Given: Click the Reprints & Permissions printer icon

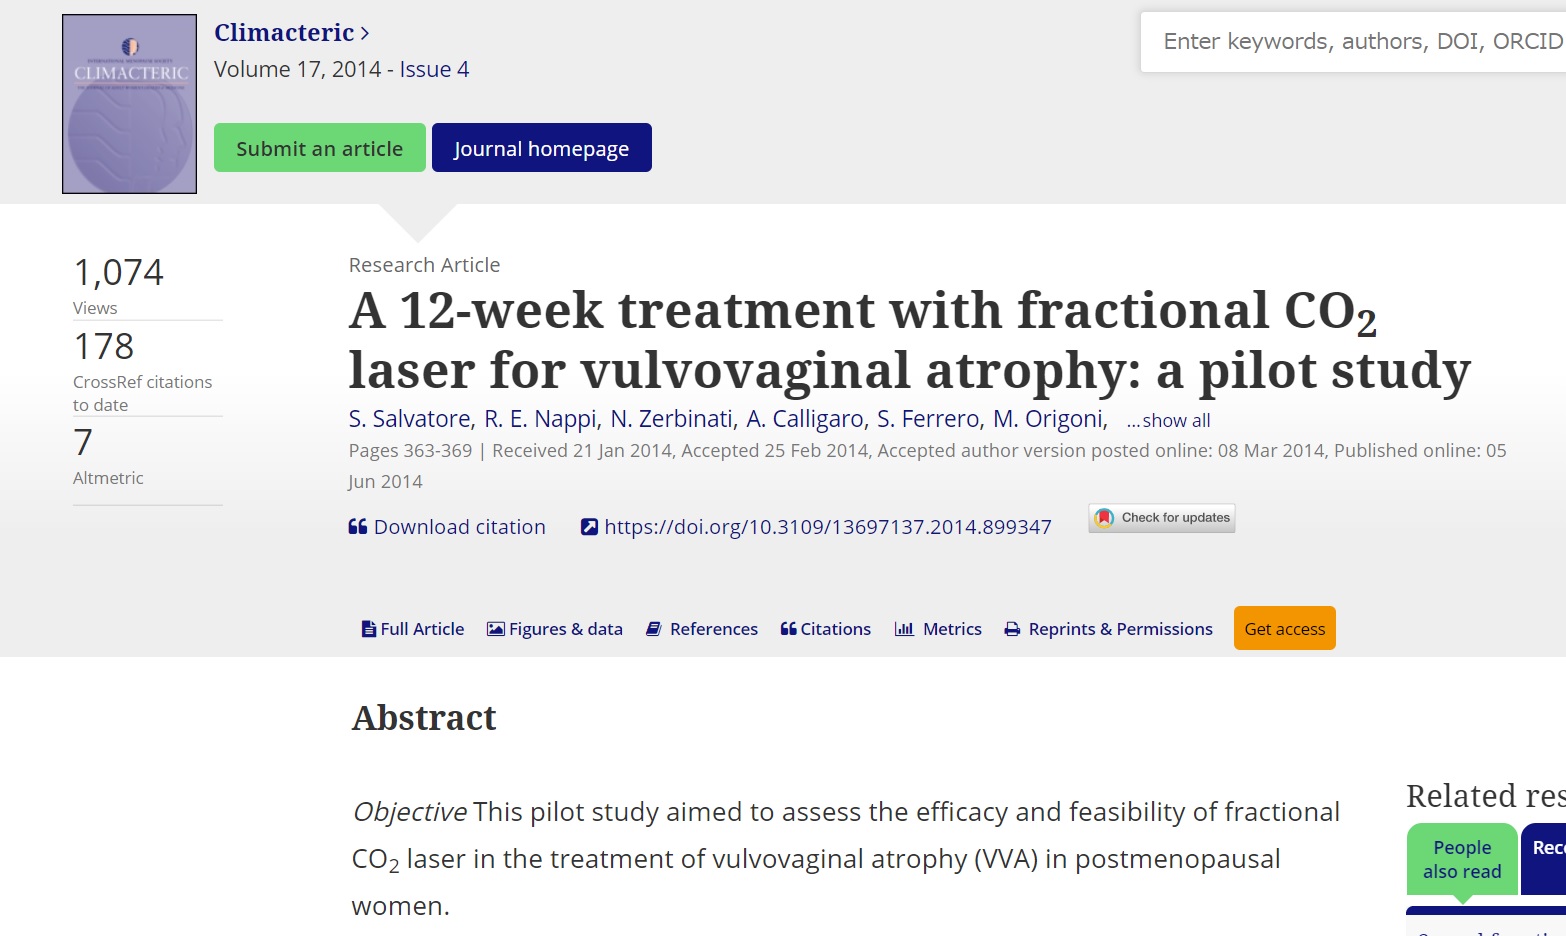Looking at the screenshot, I should click(x=1012, y=629).
